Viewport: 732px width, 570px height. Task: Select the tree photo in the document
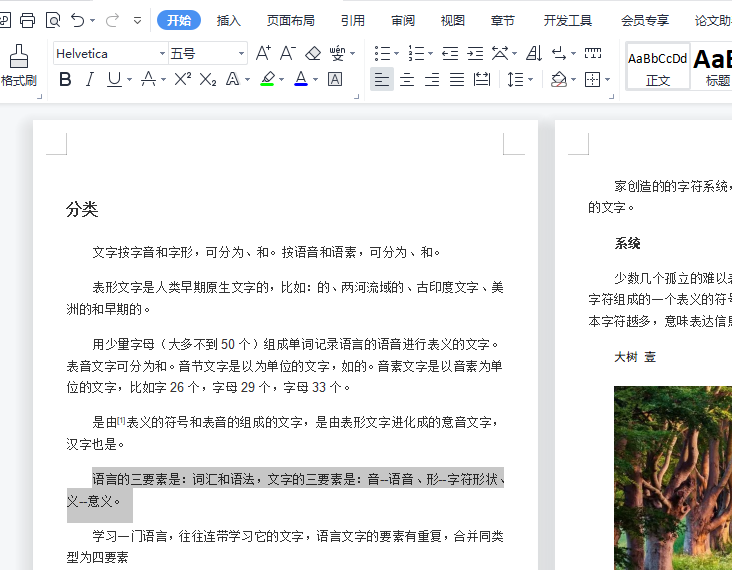point(673,478)
